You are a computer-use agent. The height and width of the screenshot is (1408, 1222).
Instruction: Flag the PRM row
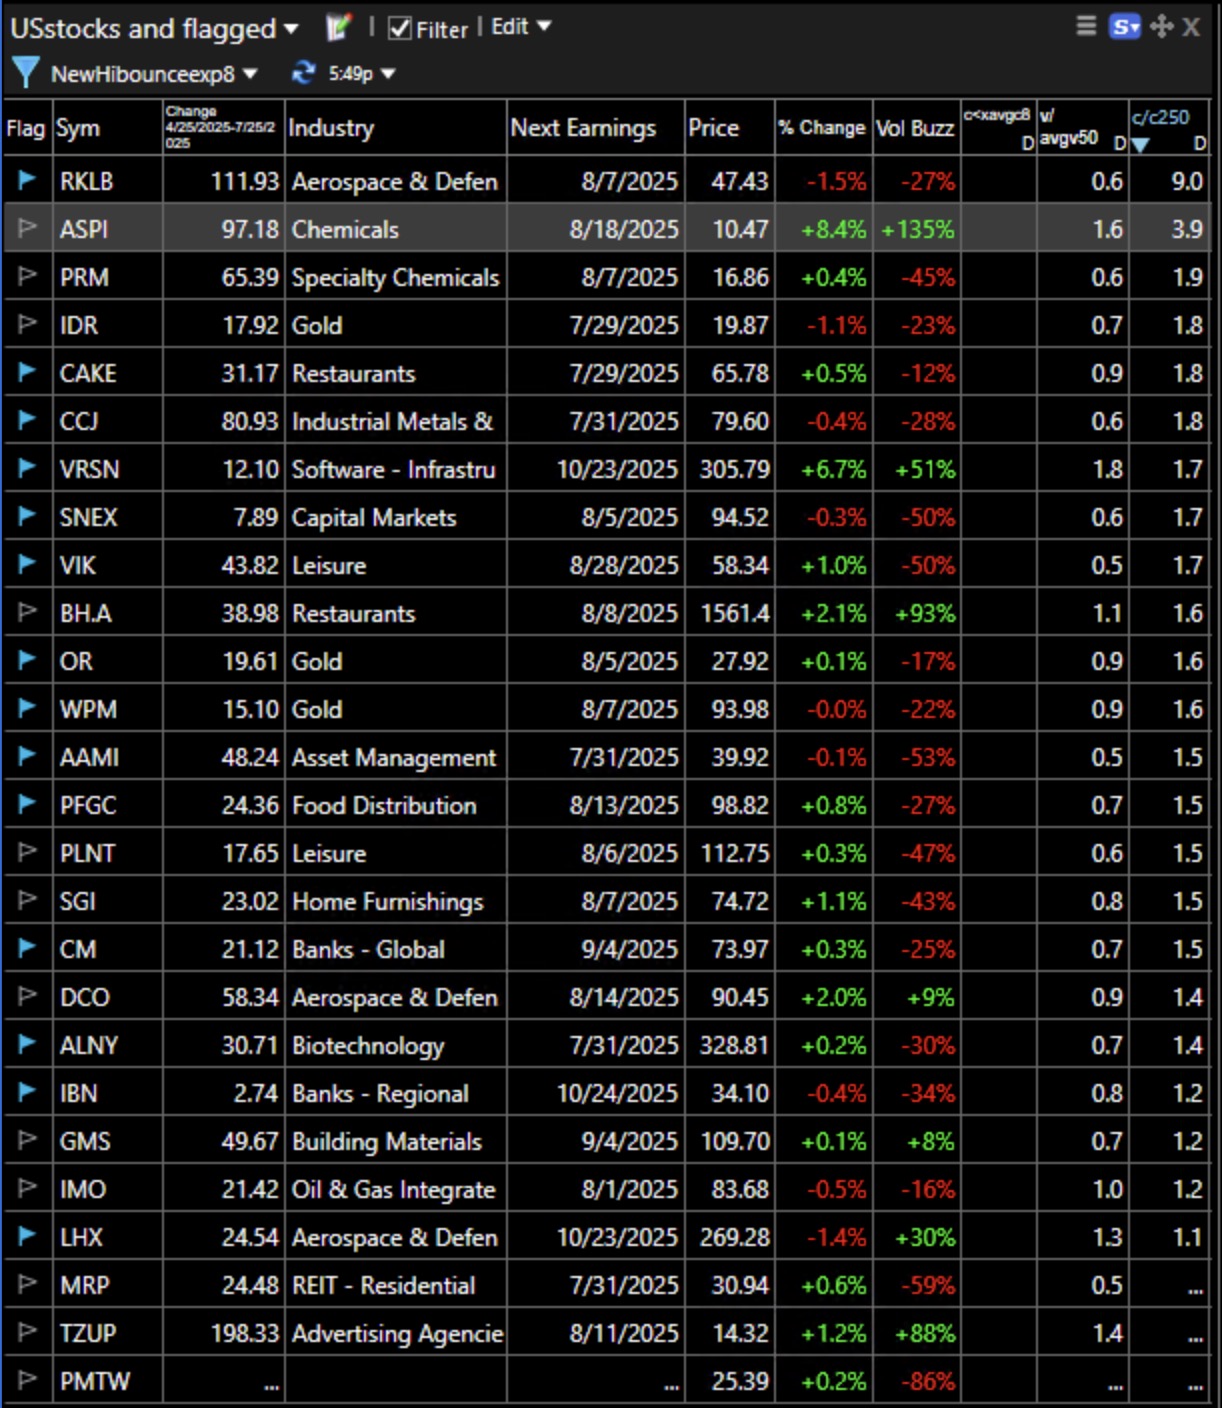(26, 276)
